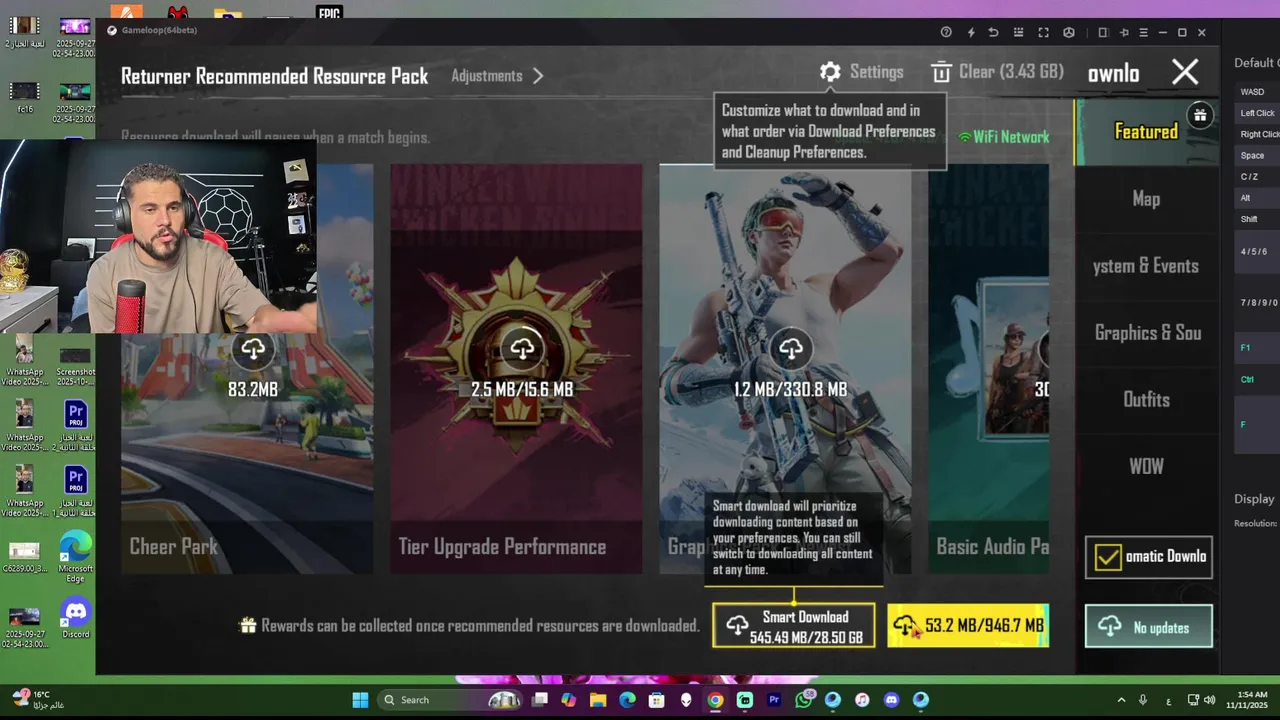The width and height of the screenshot is (1280, 720).
Task: Pin the Gameloop window on top
Action: 1124,32
